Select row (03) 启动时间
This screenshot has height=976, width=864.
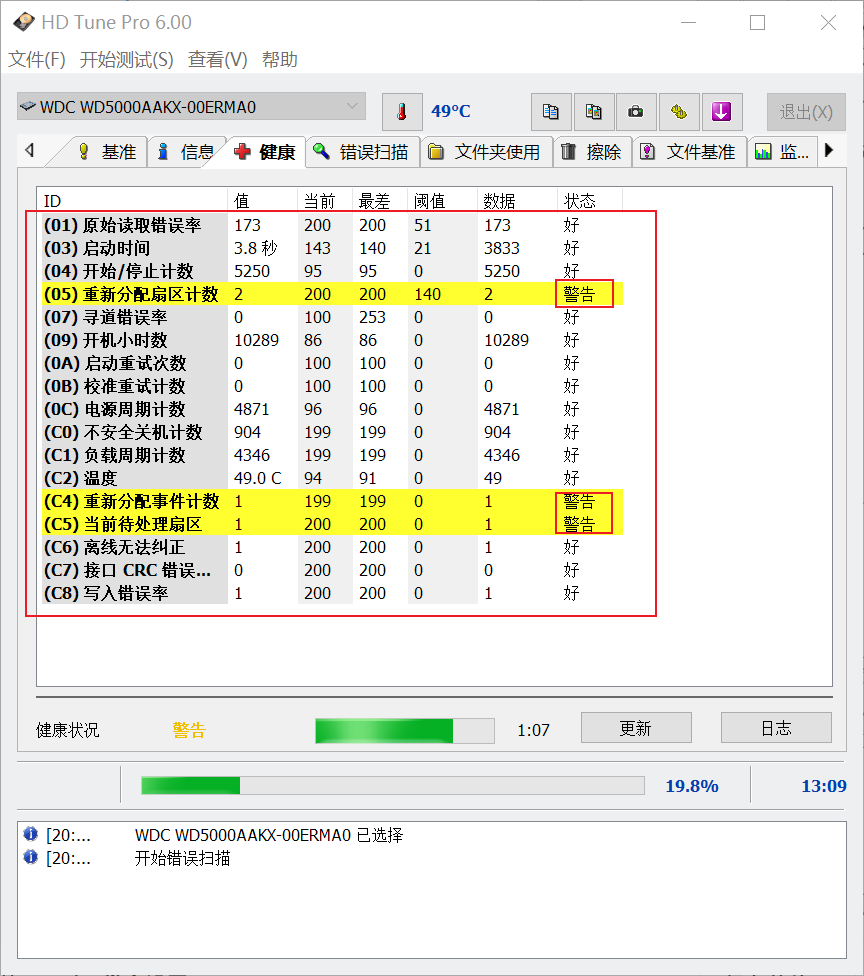[x=332, y=248]
